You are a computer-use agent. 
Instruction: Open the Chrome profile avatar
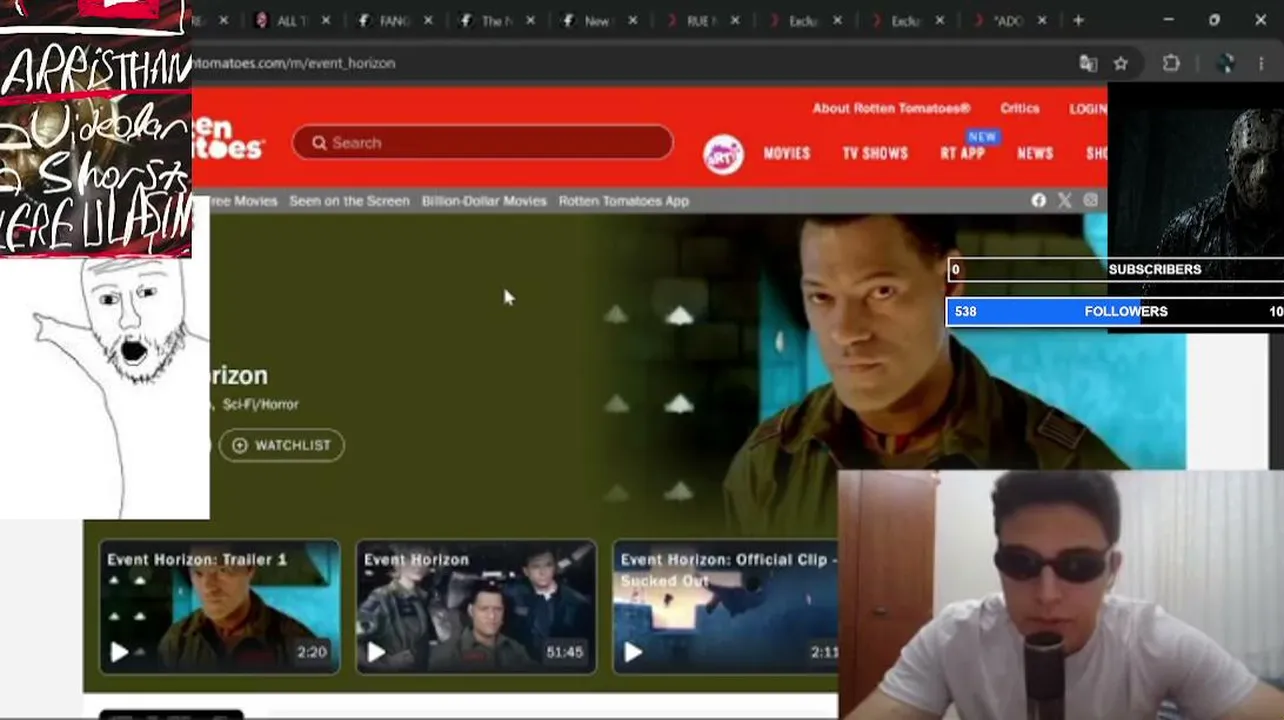1226,64
